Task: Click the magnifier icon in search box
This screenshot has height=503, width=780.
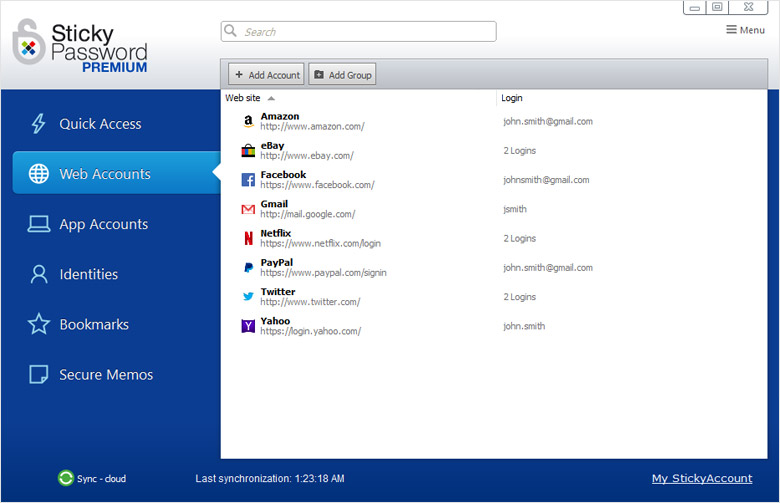Action: pos(230,31)
